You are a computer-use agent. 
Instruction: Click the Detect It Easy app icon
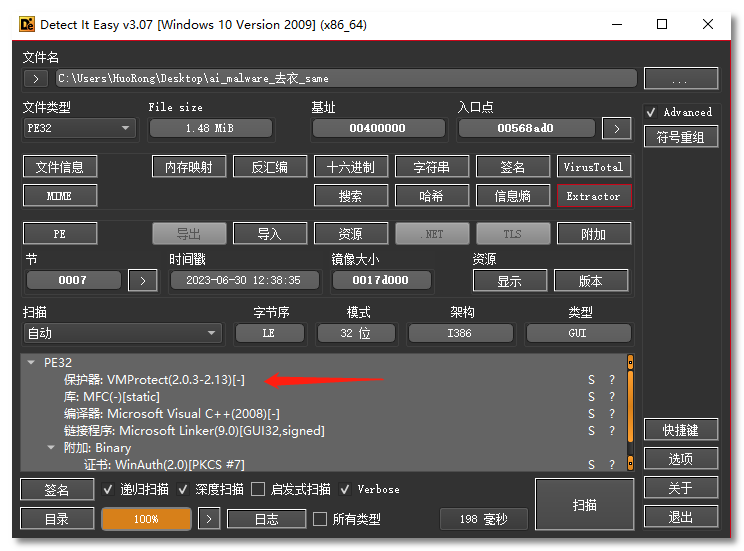point(27,24)
